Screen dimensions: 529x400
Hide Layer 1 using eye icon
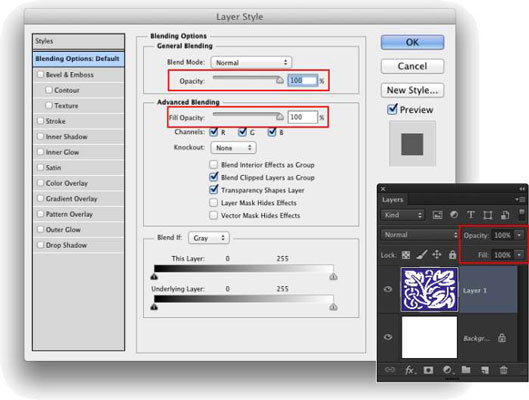click(x=388, y=289)
